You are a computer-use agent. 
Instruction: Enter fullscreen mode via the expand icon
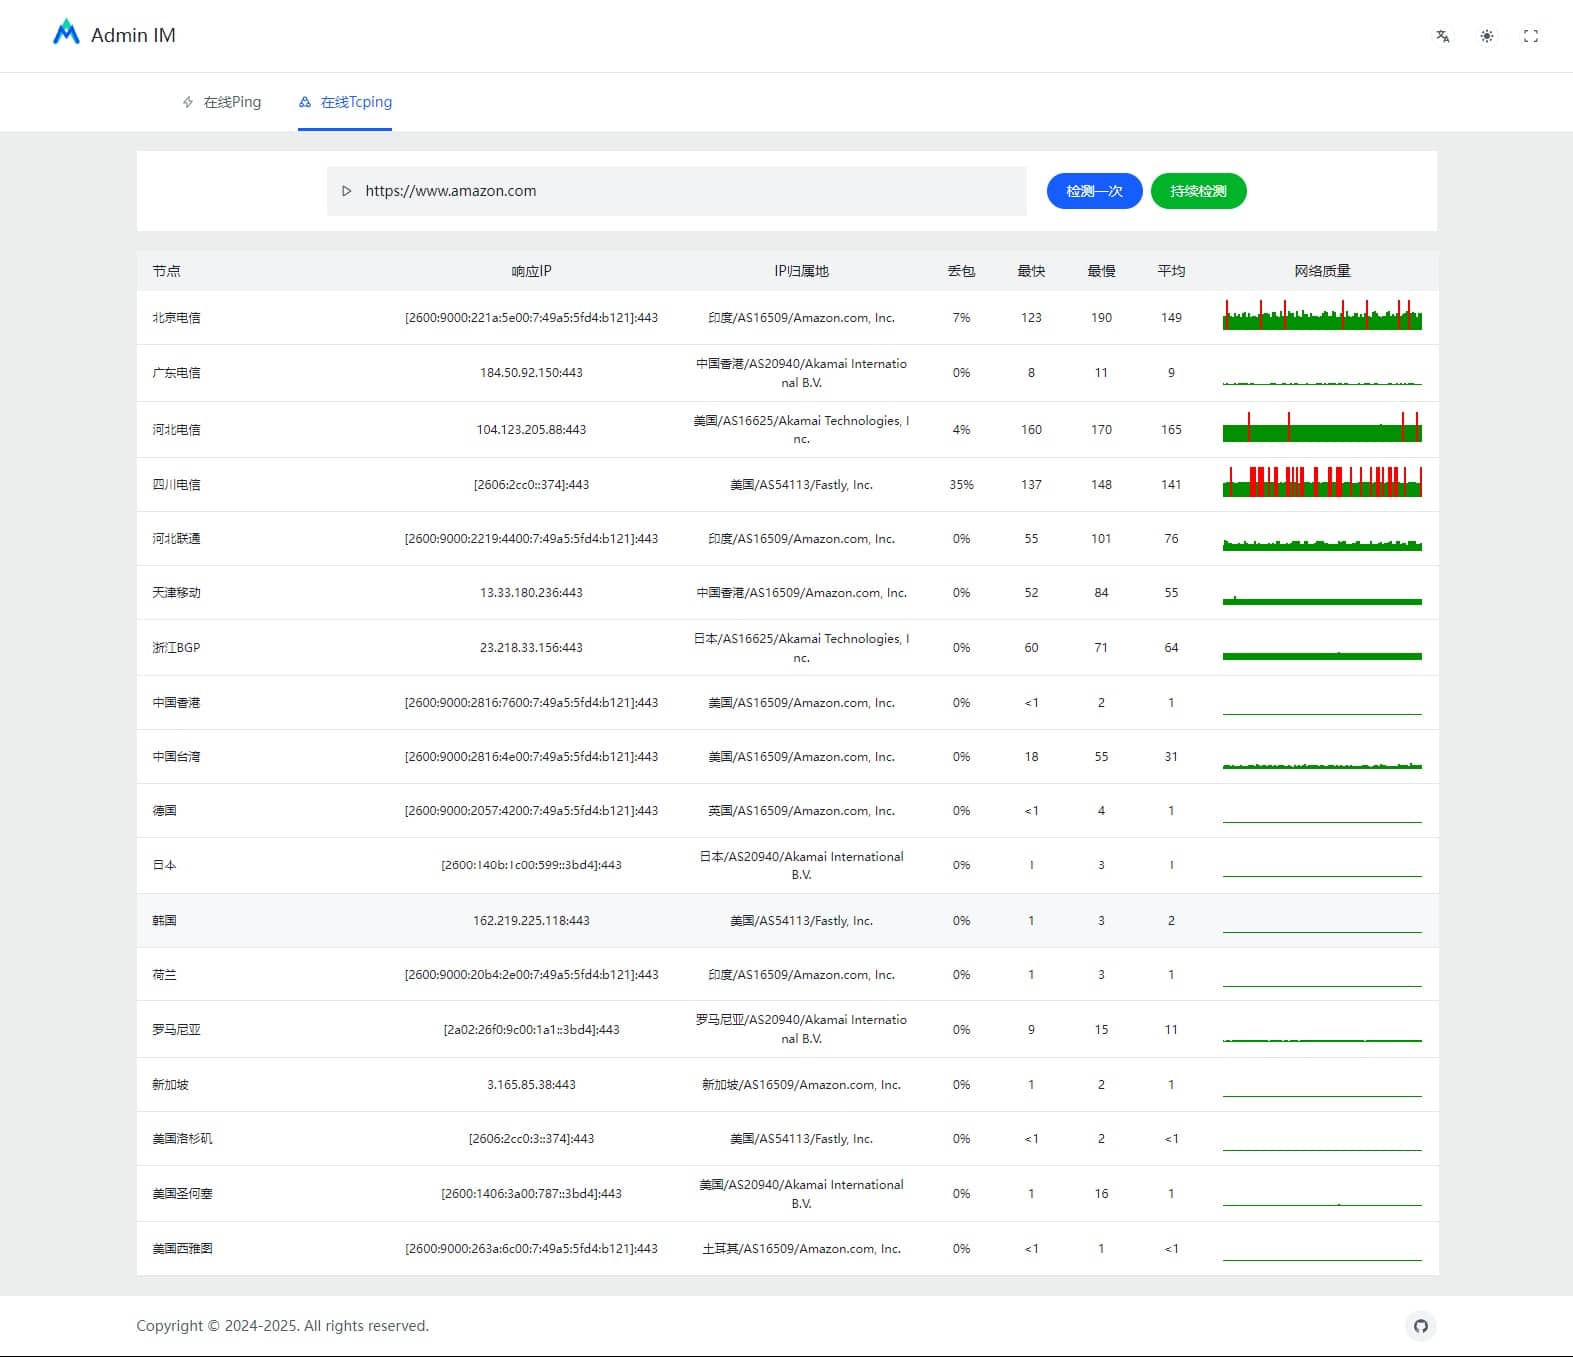pyautogui.click(x=1530, y=36)
